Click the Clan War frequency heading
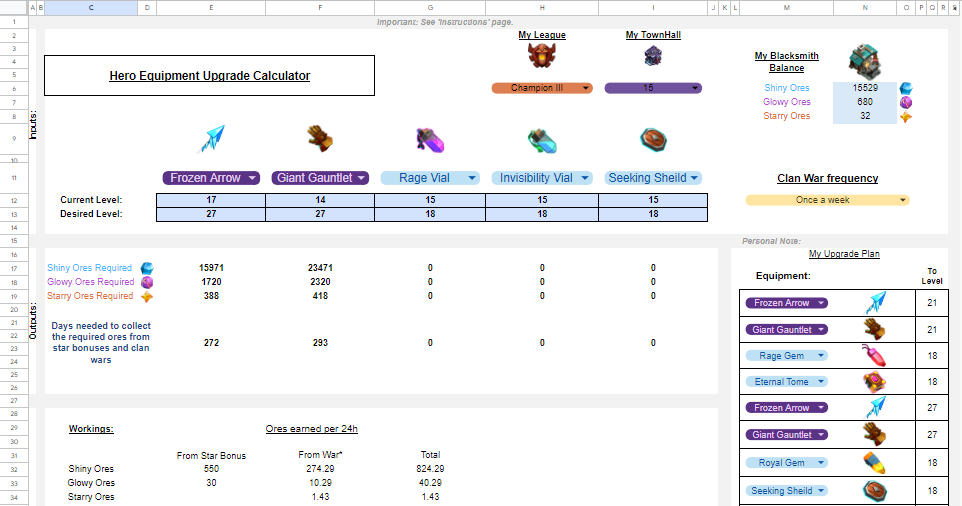 (828, 178)
